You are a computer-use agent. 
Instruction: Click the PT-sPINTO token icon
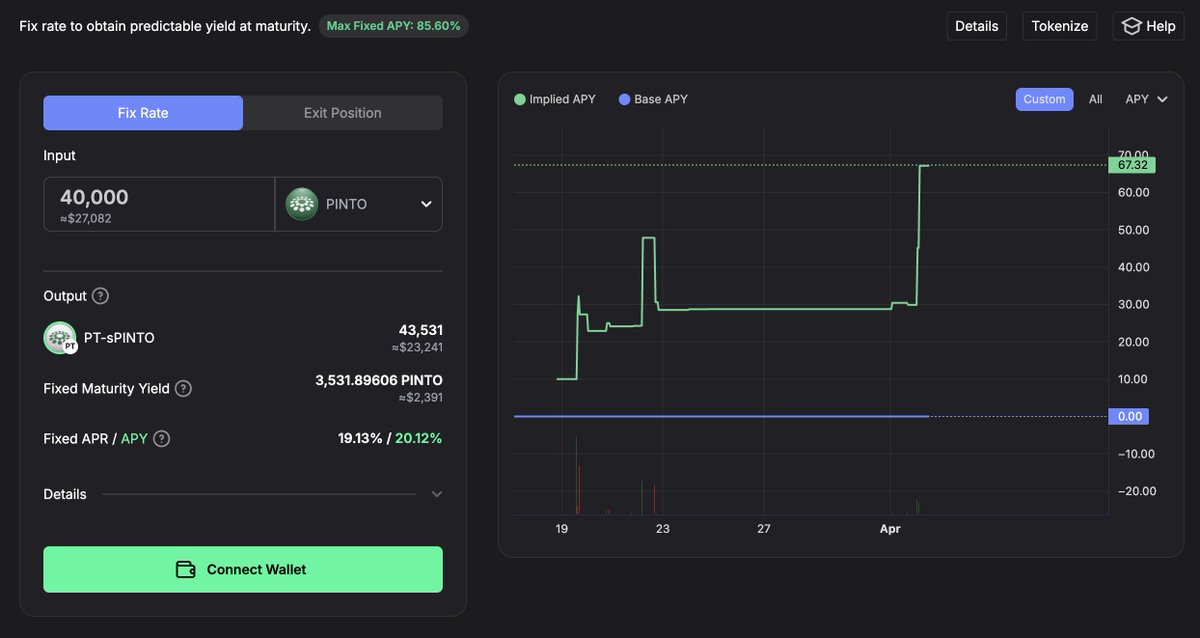point(60,338)
